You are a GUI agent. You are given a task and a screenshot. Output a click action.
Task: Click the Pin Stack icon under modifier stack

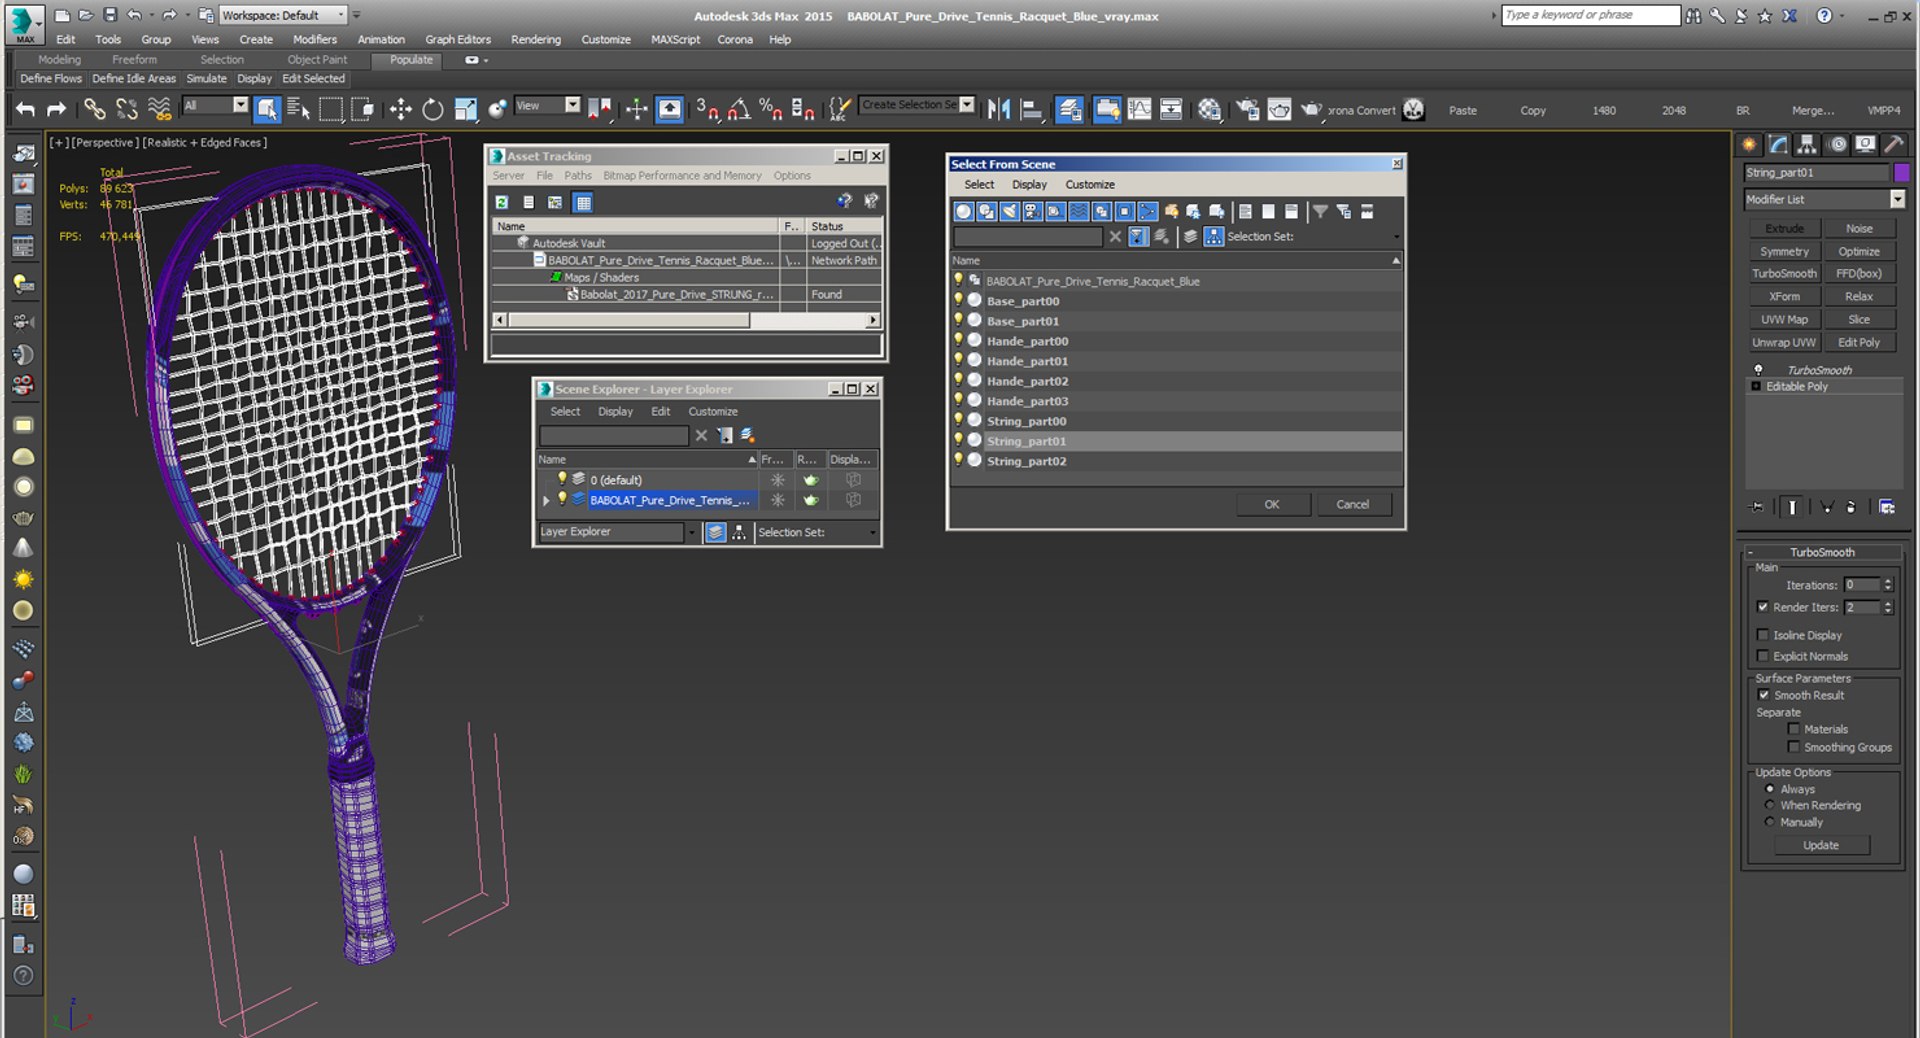[x=1757, y=507]
